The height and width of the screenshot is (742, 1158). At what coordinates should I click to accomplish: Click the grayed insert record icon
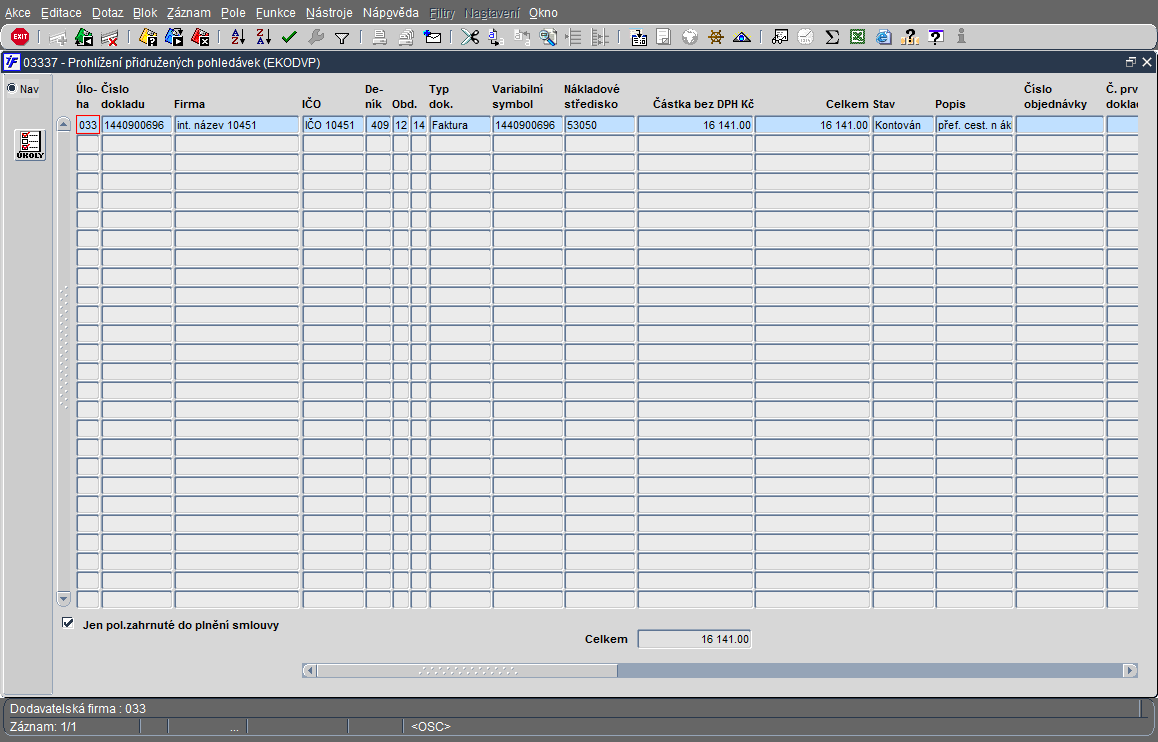pos(58,37)
